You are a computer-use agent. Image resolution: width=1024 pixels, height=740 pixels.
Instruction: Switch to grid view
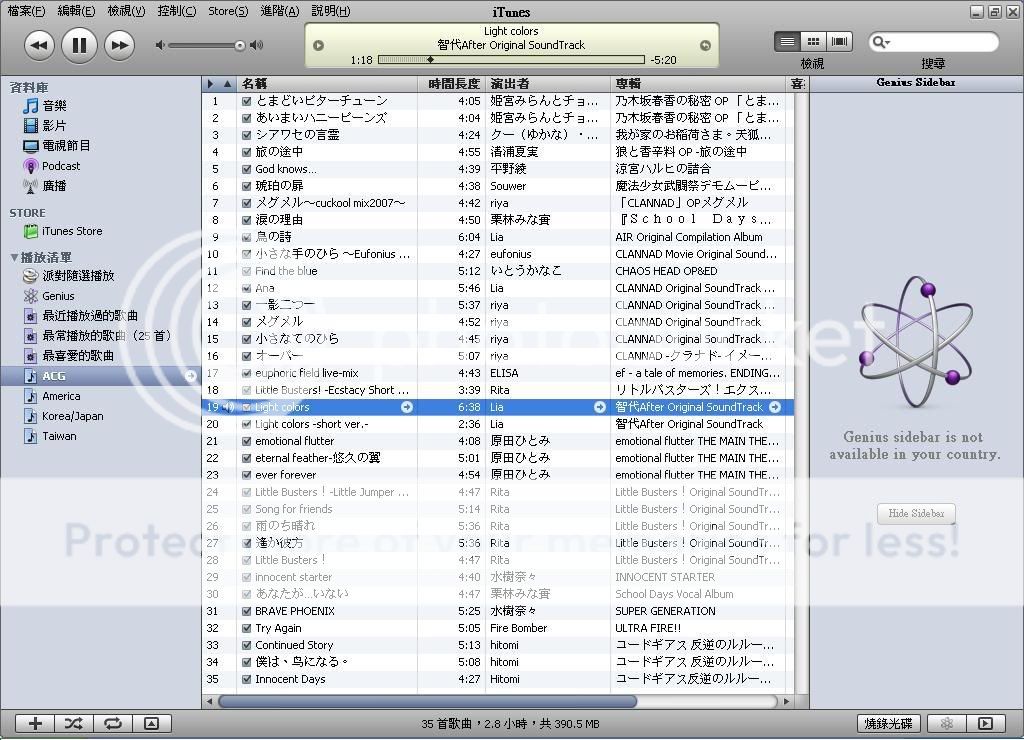[x=814, y=41]
